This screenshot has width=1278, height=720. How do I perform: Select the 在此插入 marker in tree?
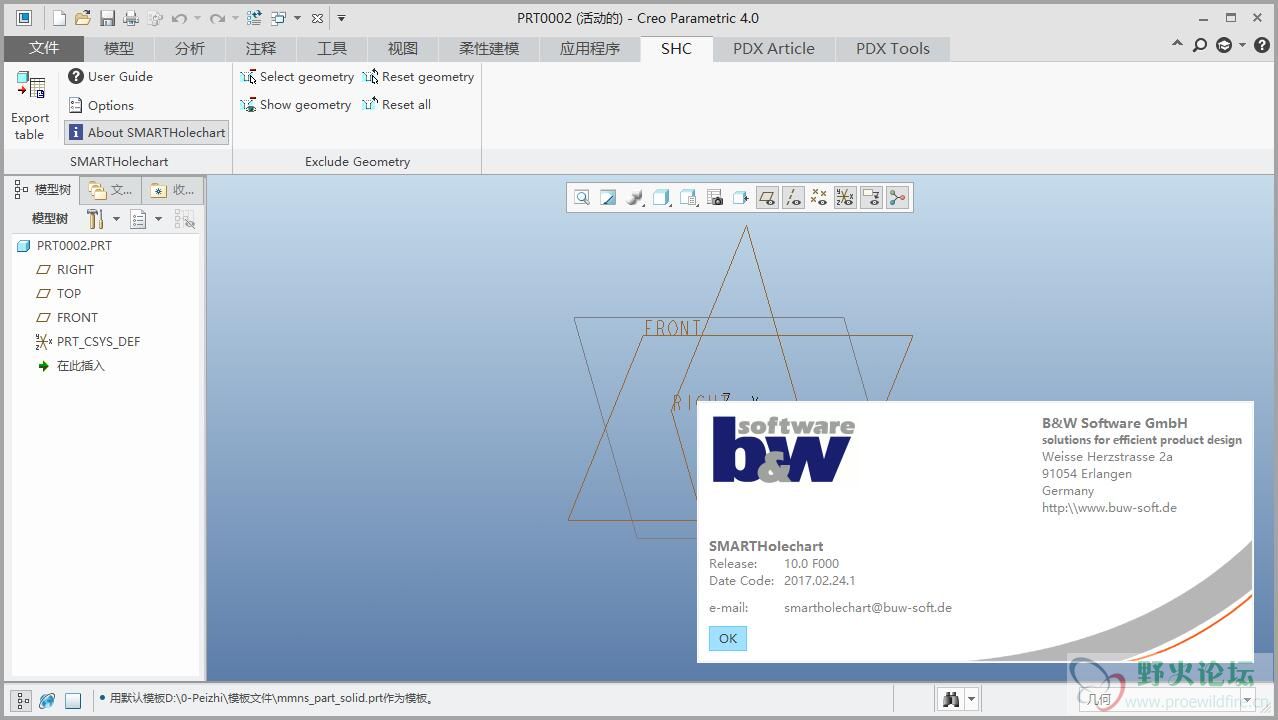coord(71,365)
